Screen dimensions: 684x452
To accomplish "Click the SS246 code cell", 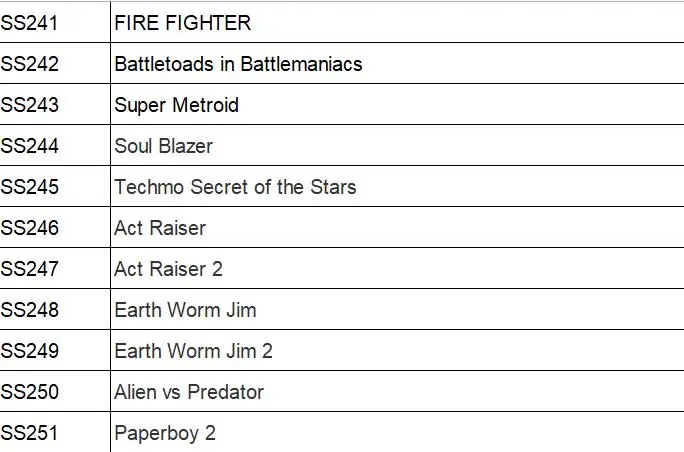I will point(30,228).
